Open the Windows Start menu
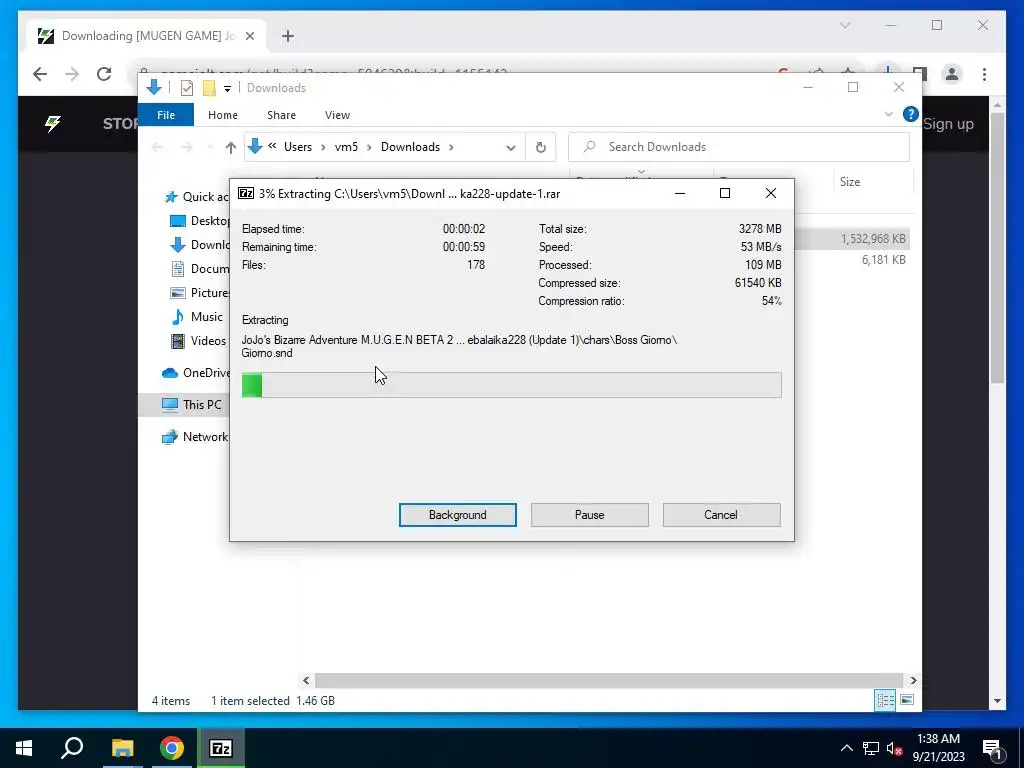The height and width of the screenshot is (768, 1024). tap(24, 748)
